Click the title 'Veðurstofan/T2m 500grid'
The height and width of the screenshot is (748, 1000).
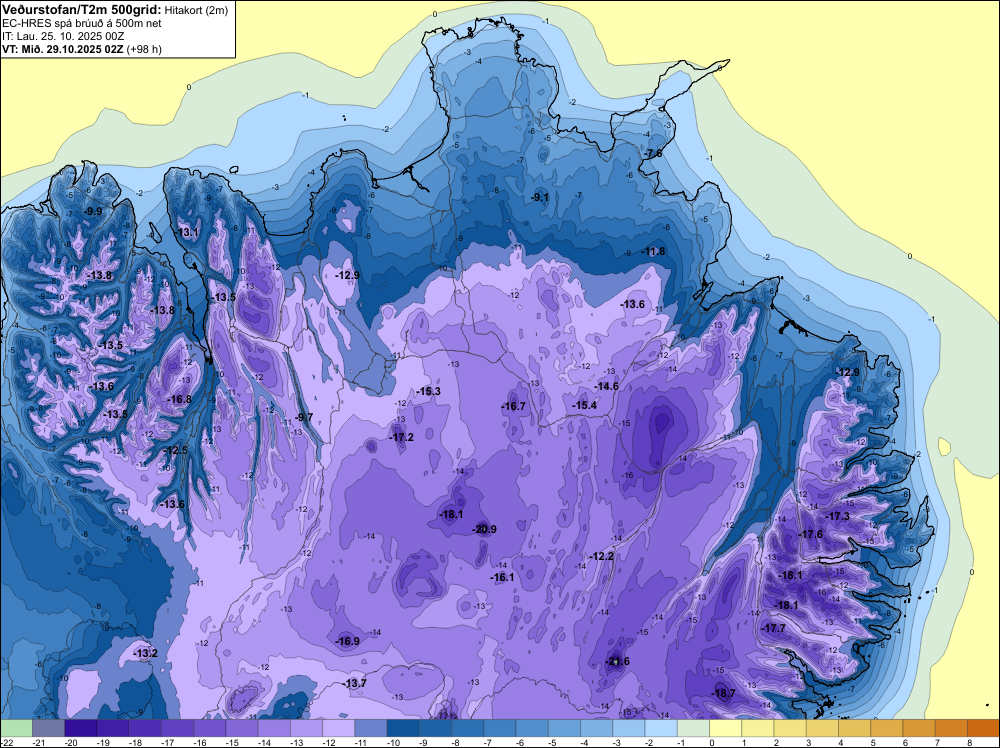81,10
